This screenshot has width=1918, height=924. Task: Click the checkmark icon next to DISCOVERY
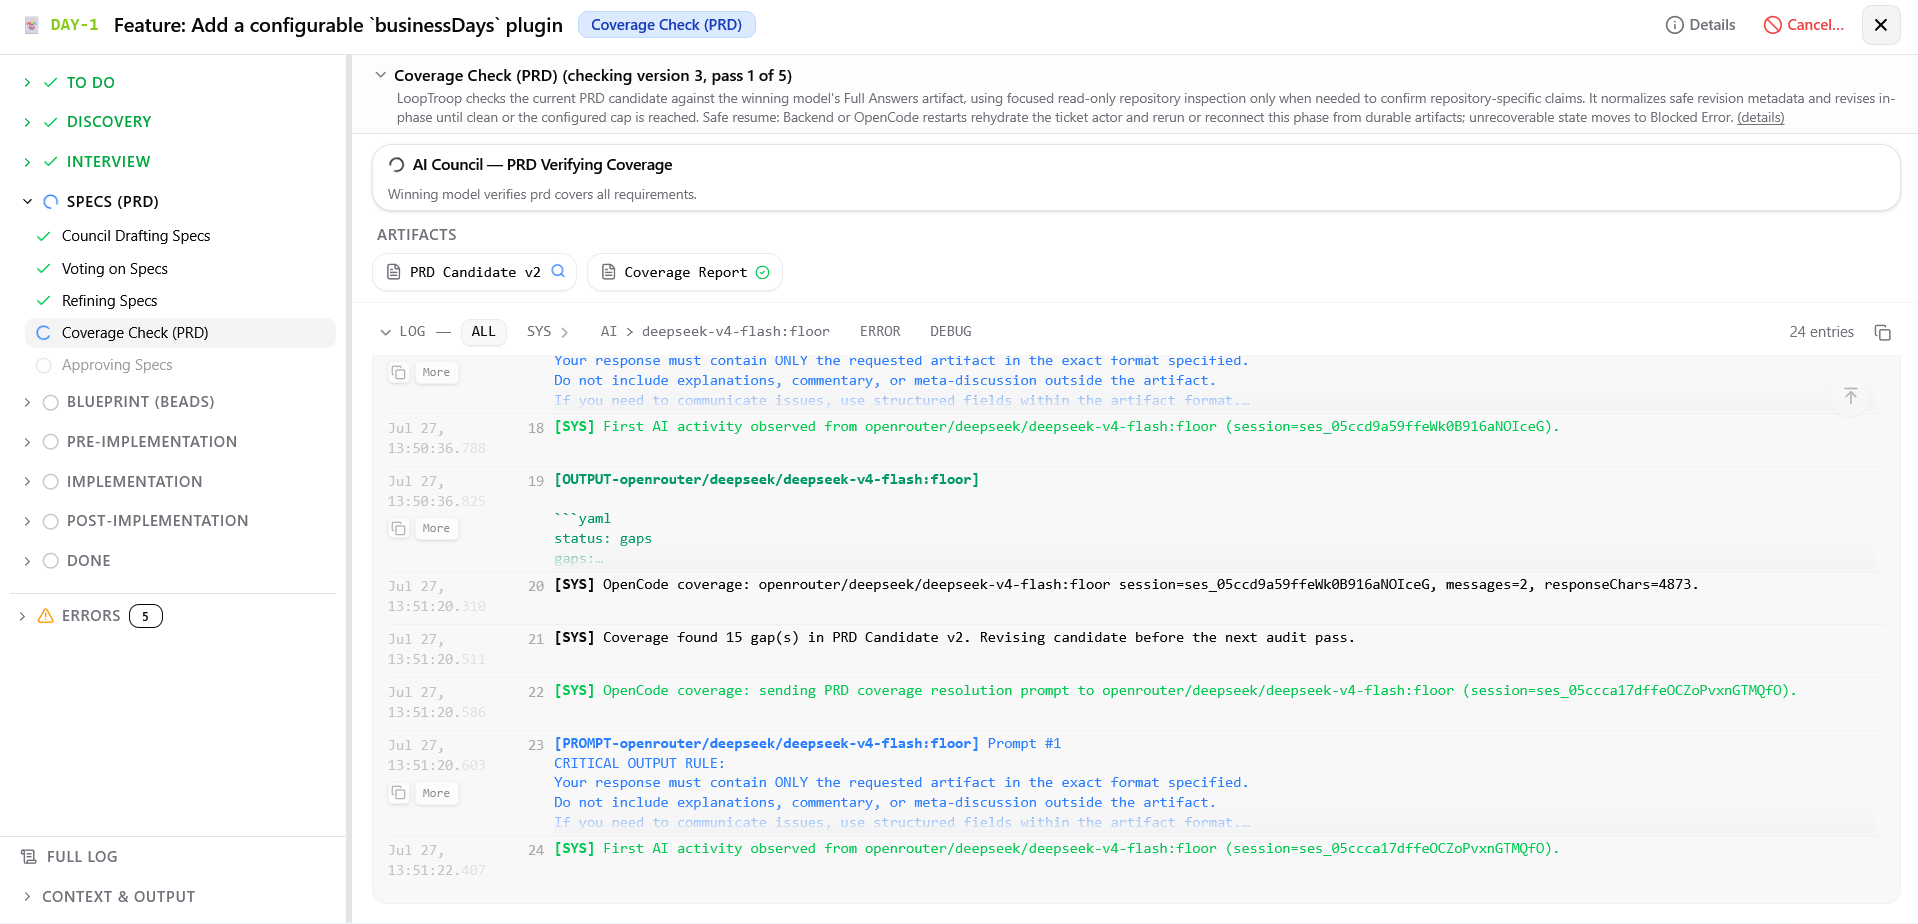50,122
